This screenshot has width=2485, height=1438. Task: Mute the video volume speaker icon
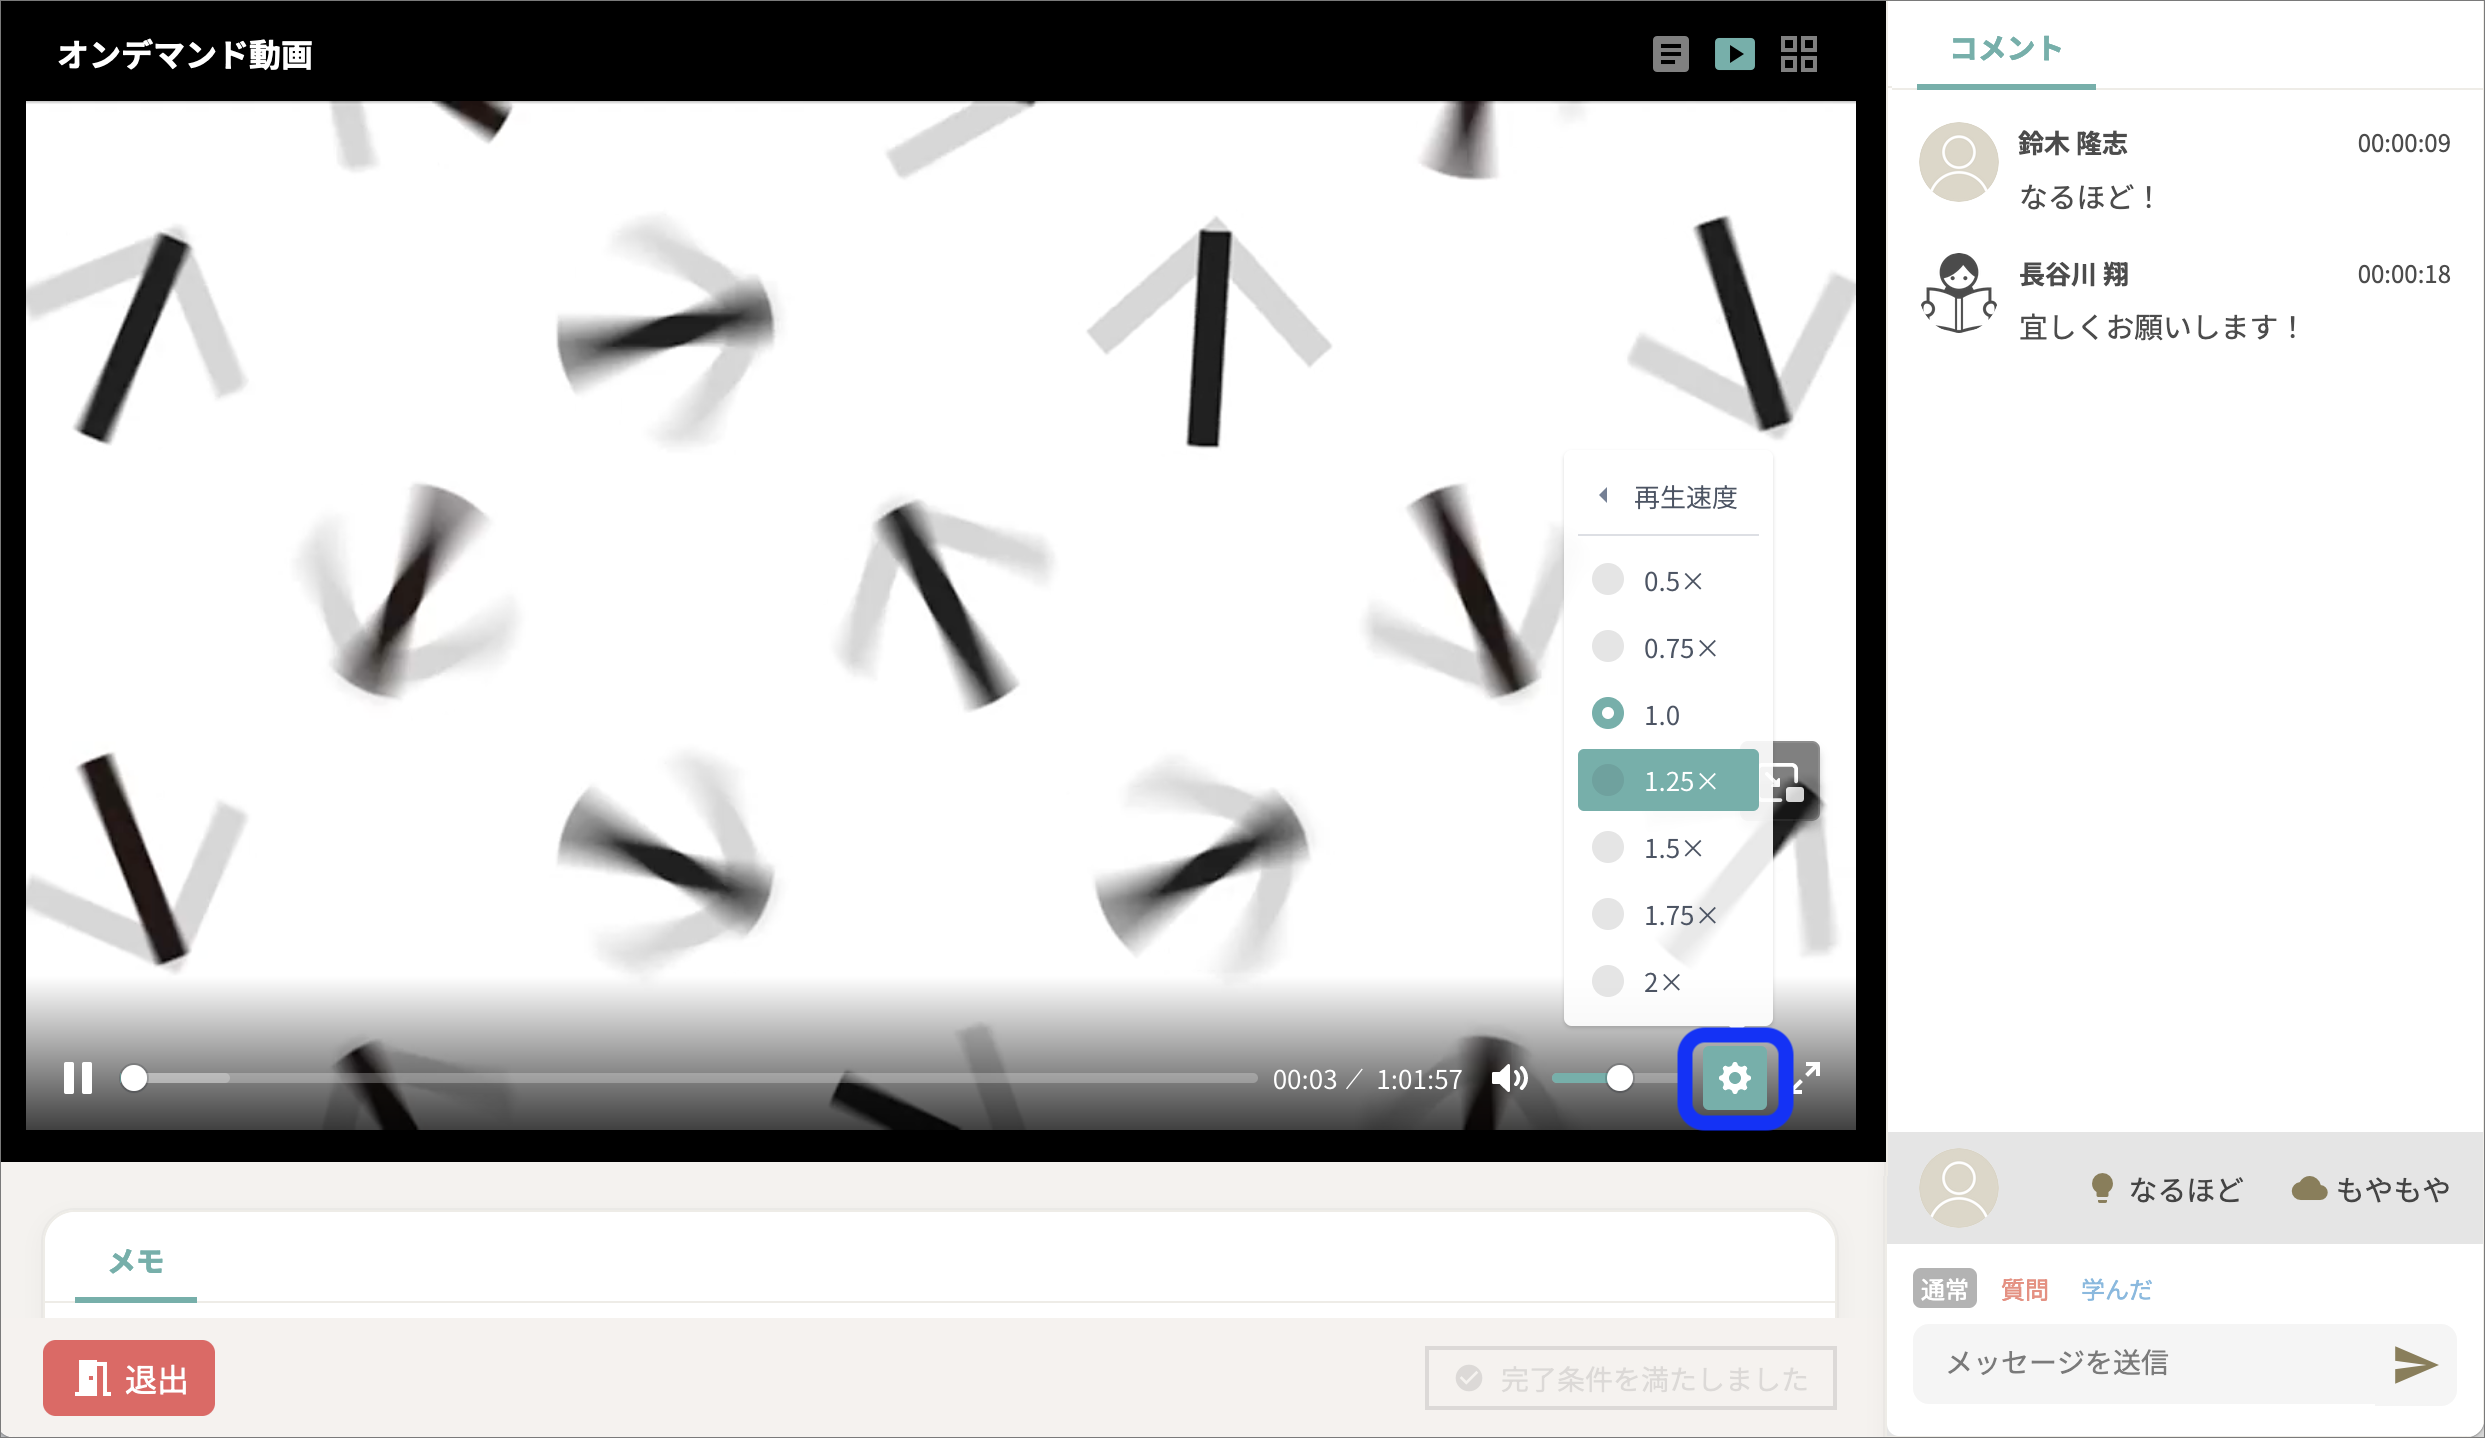[1509, 1078]
